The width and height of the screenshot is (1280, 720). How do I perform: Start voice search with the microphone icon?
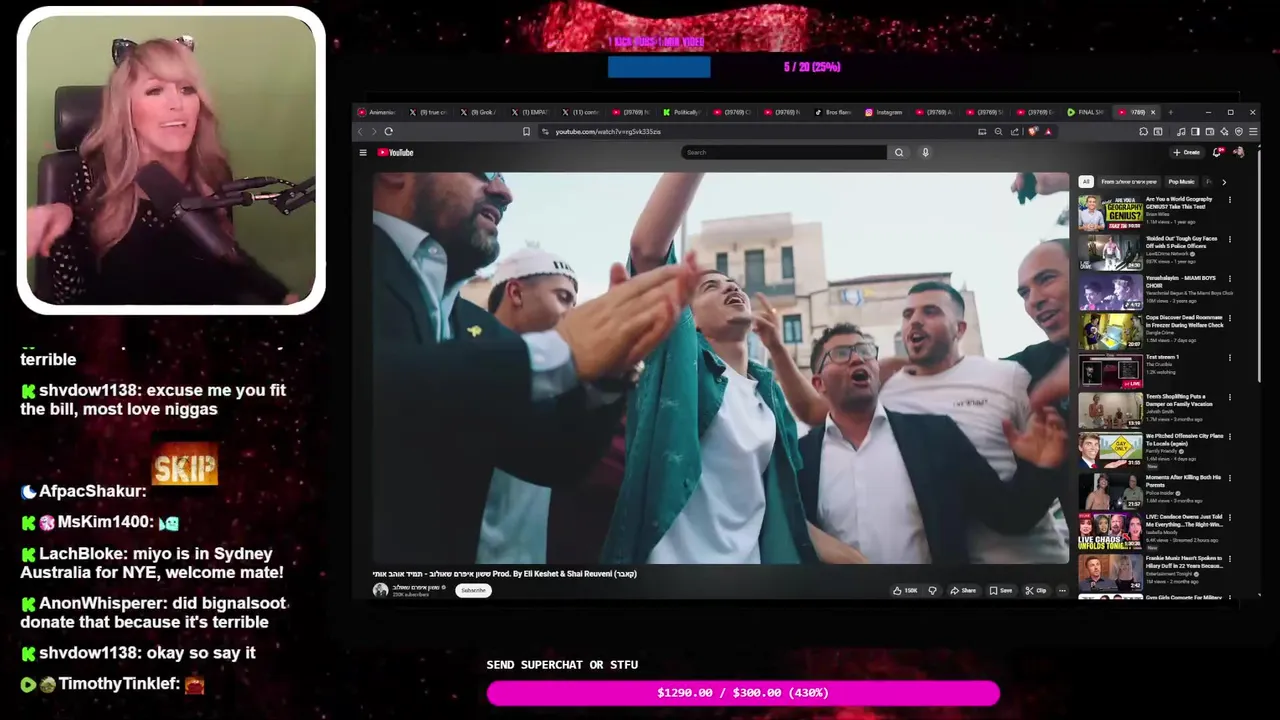point(925,152)
